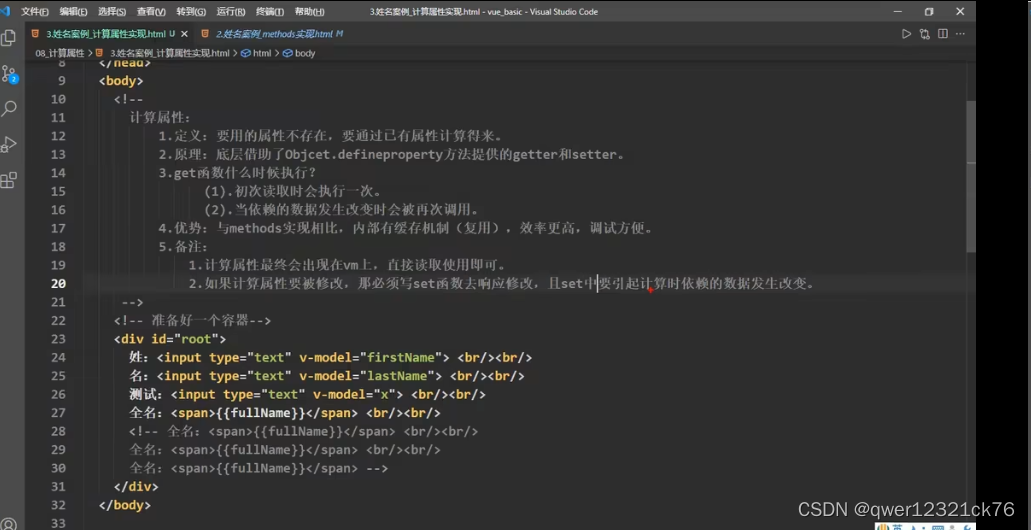Open the Extensions view
The image size is (1031, 530).
click(x=9, y=180)
